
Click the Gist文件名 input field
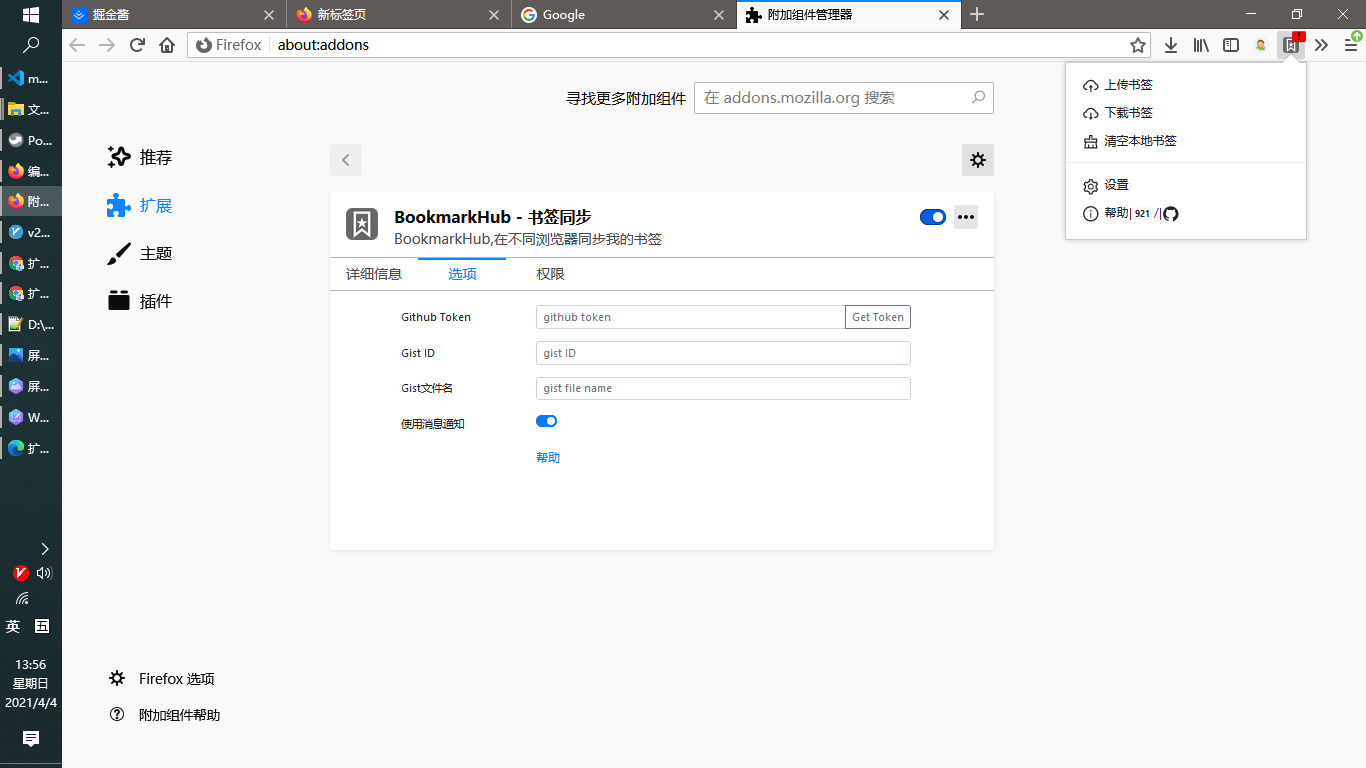(723, 388)
